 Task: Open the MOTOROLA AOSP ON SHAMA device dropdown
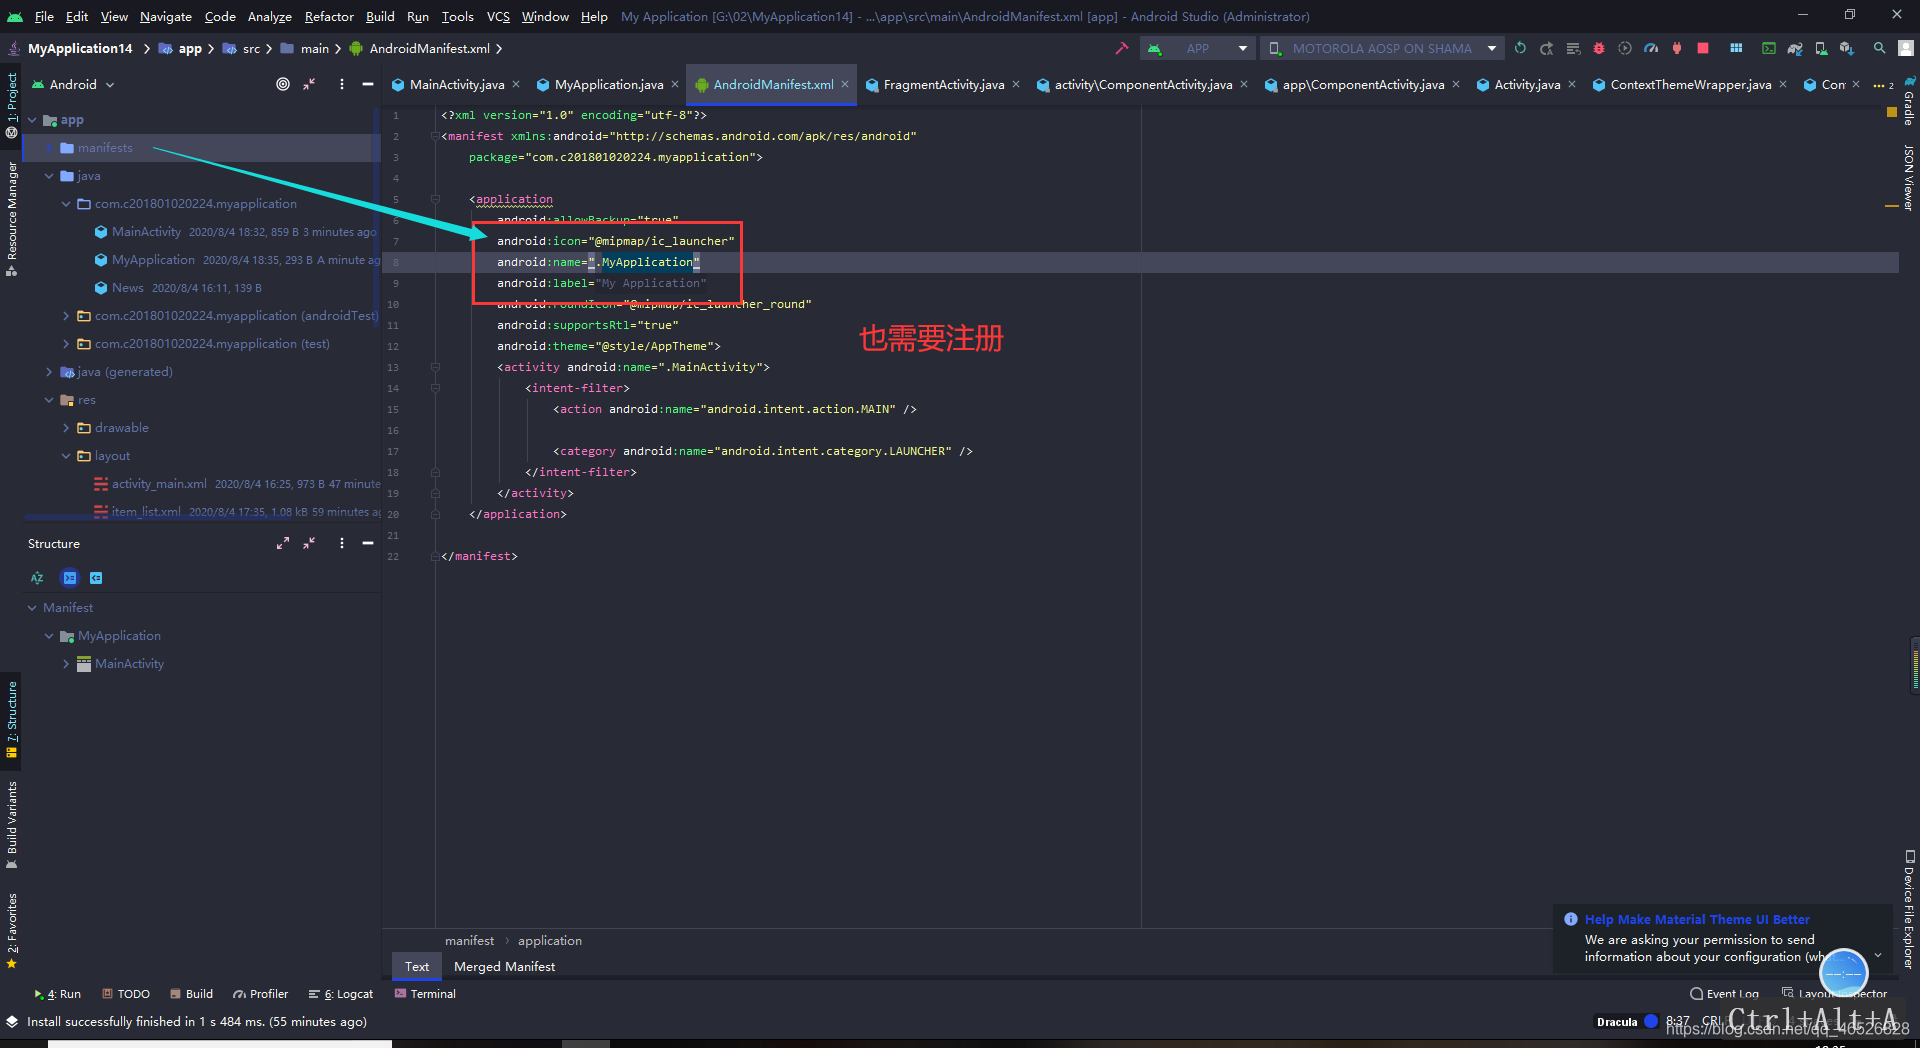coord(1384,48)
